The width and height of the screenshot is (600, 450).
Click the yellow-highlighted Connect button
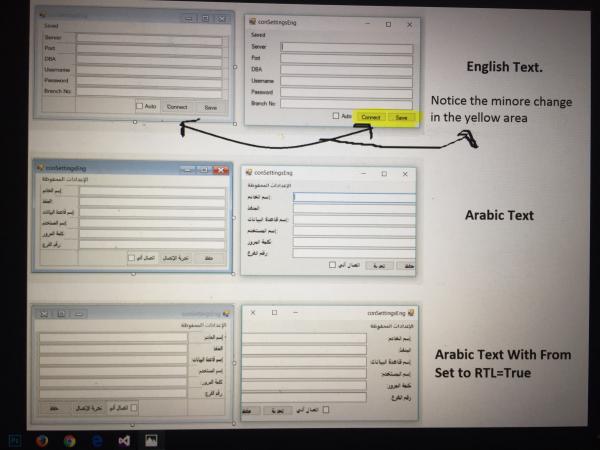pos(370,117)
